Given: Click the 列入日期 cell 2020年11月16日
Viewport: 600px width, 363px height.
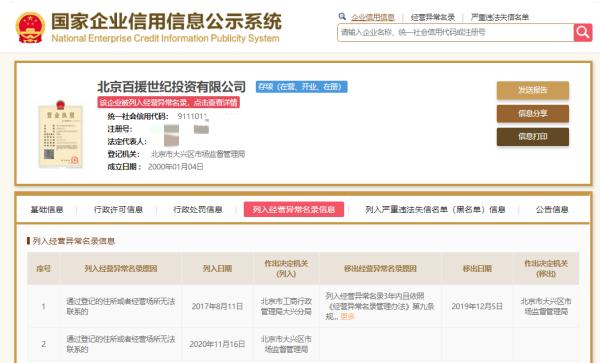Looking at the screenshot, I should point(217,344).
